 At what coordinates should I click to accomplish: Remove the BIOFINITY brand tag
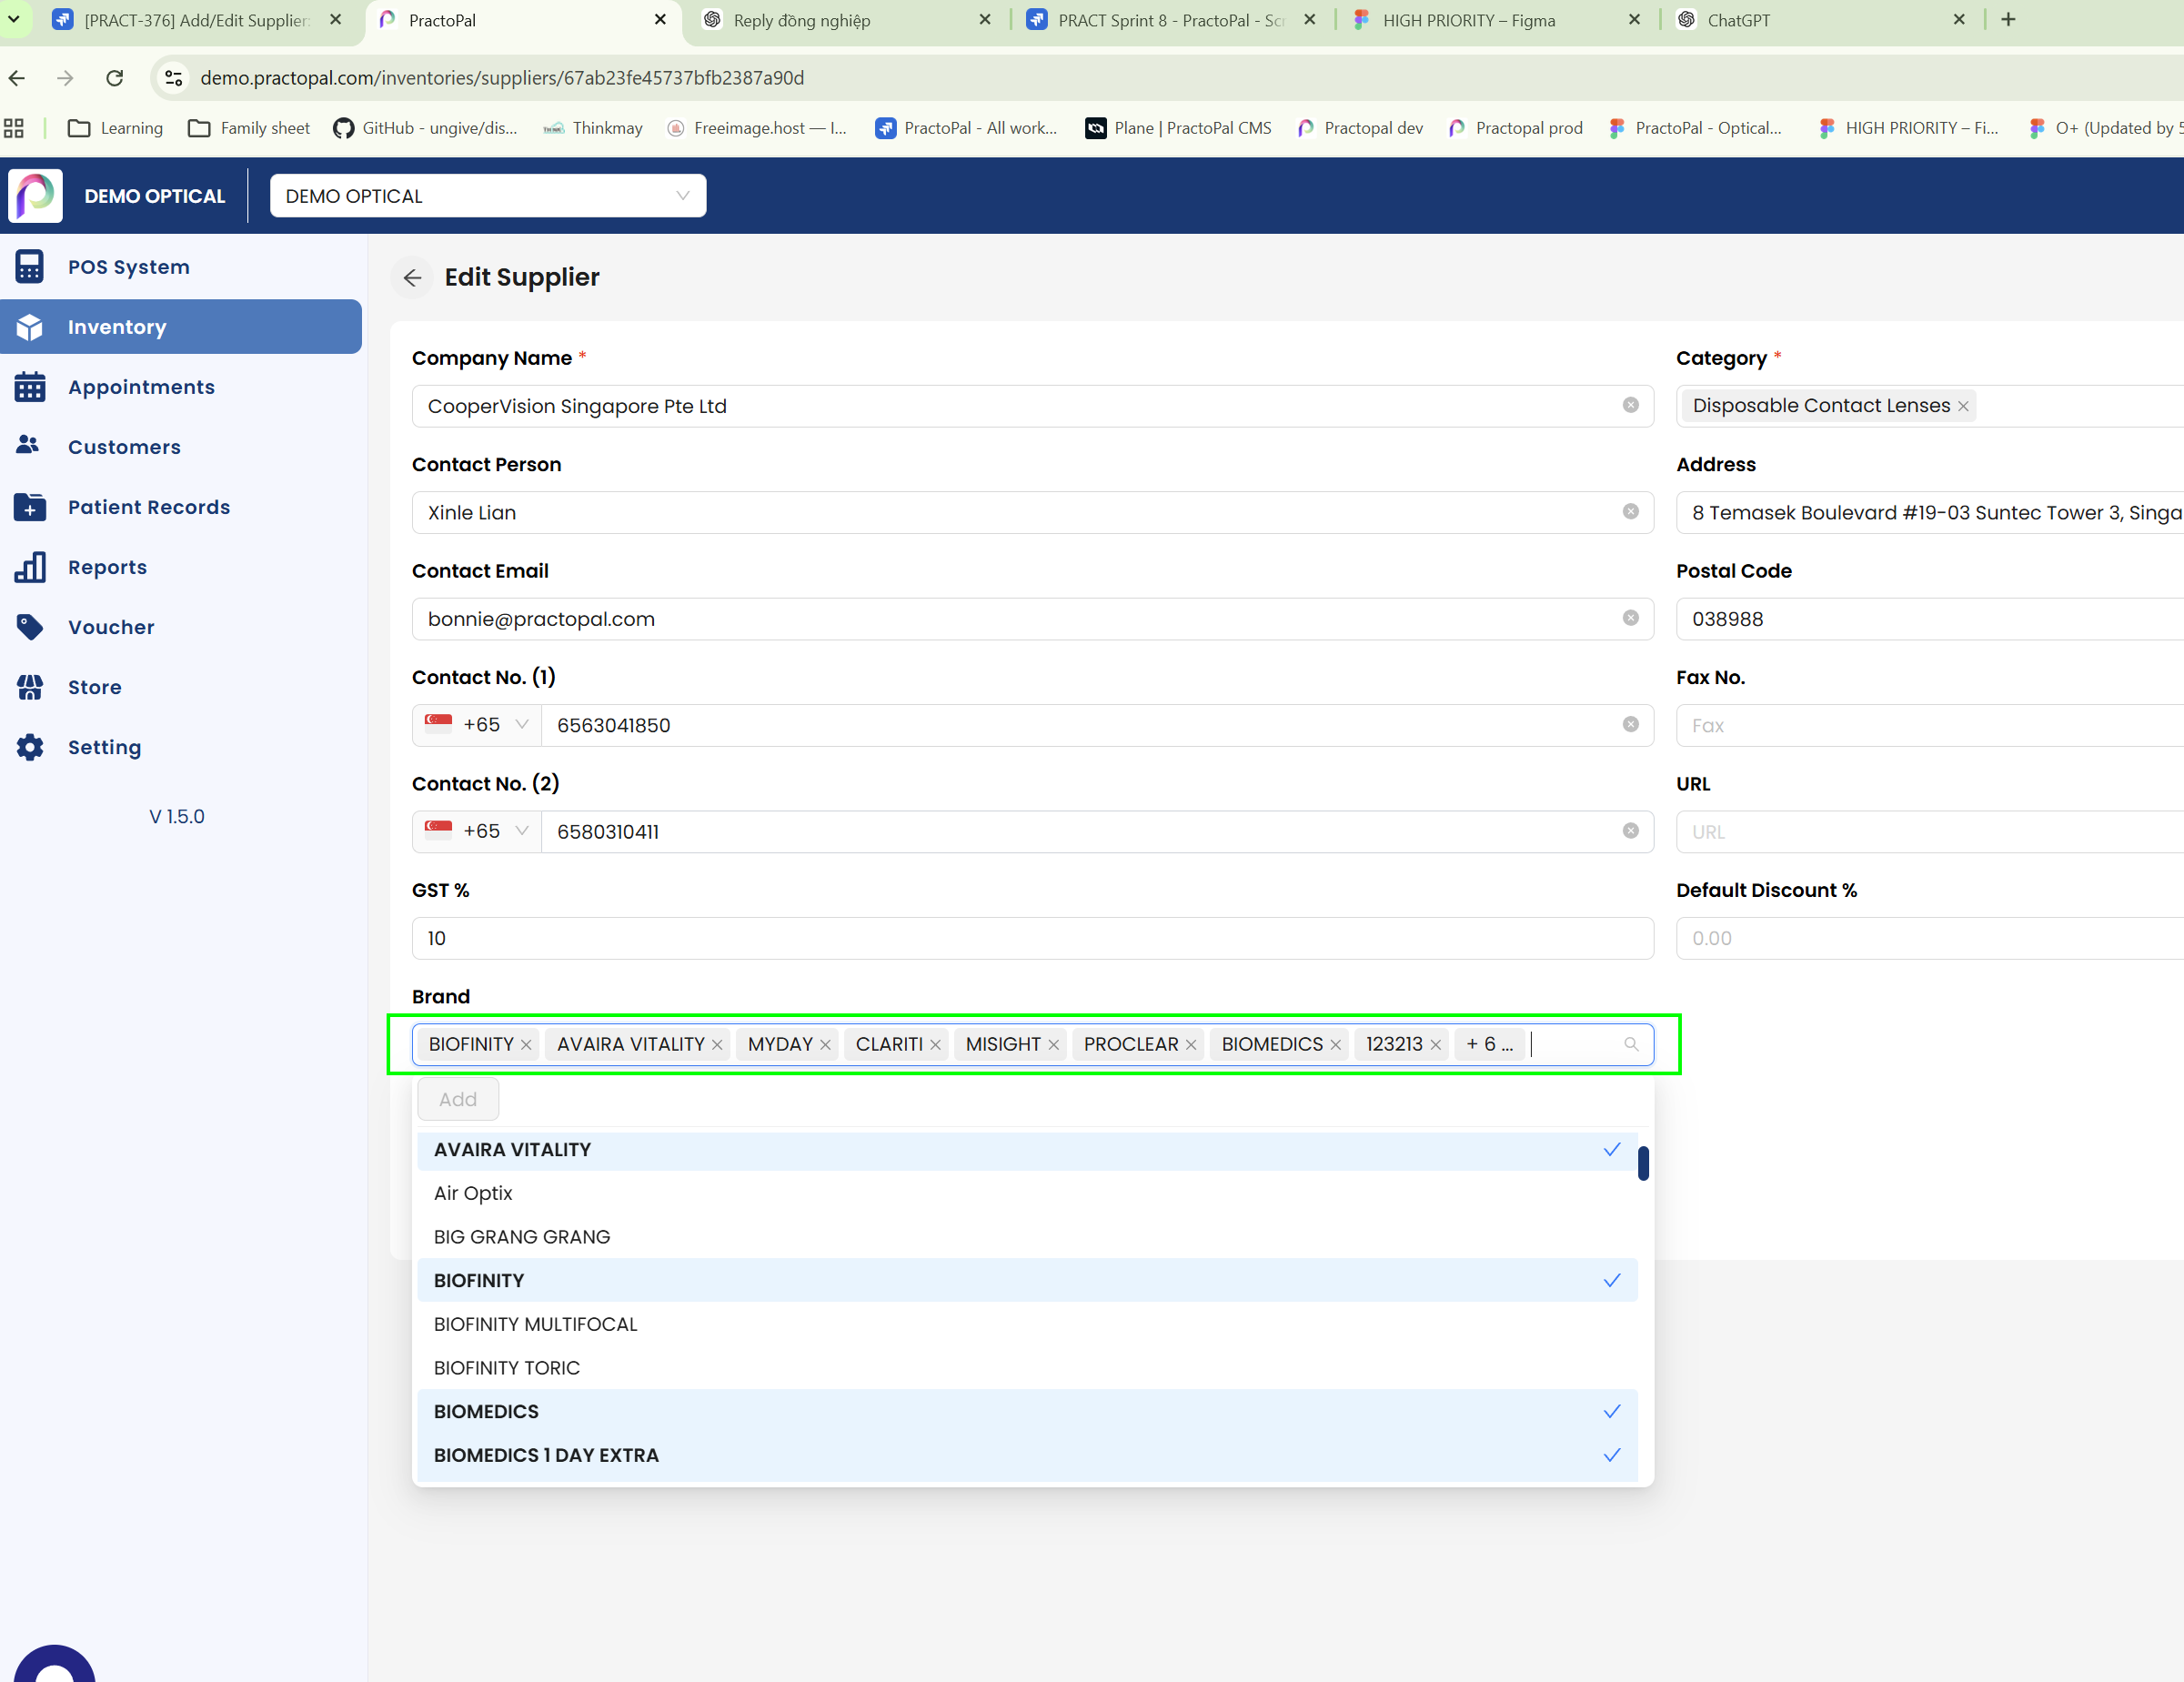526,1045
